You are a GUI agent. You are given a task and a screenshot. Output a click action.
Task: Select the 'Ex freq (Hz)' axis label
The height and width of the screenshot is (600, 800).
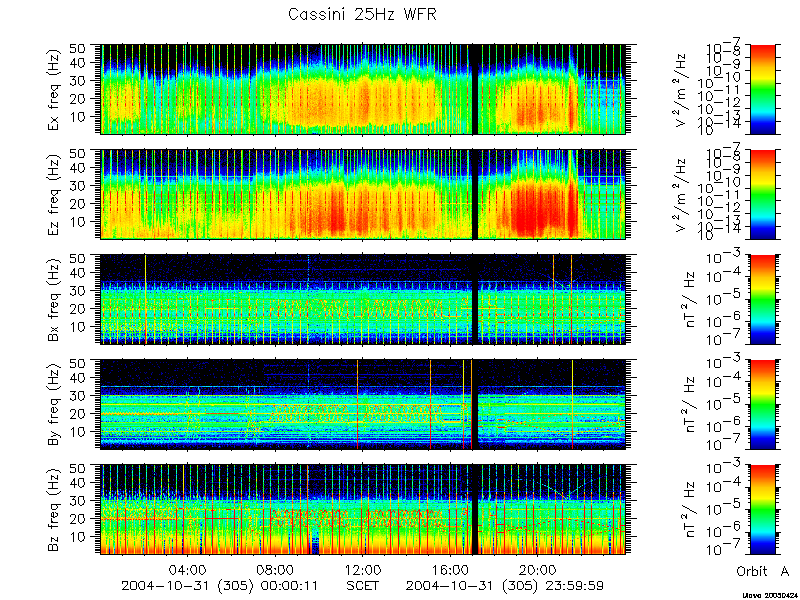54,89
